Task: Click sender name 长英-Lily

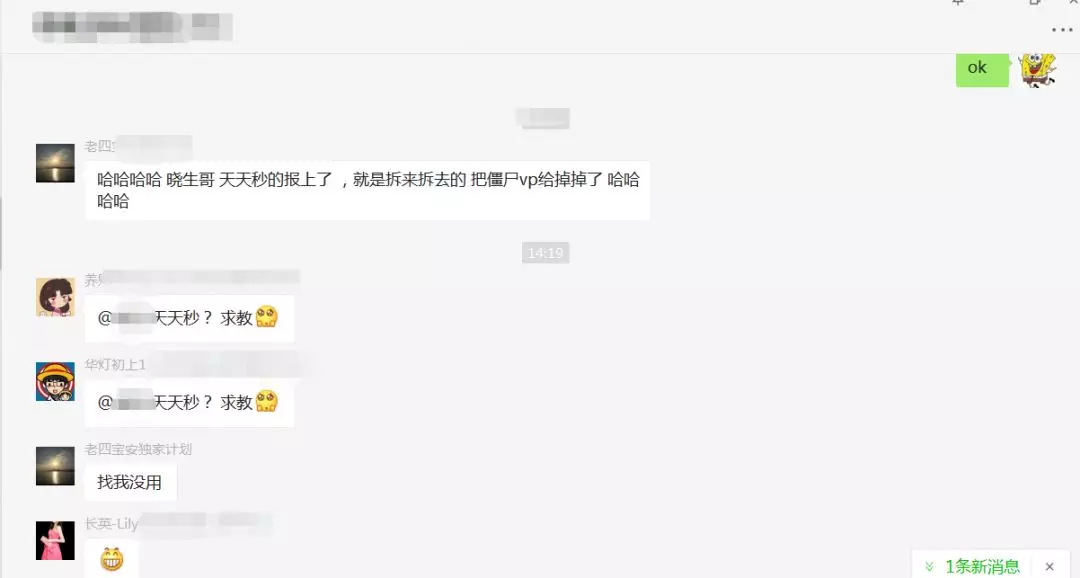Action: click(112, 524)
